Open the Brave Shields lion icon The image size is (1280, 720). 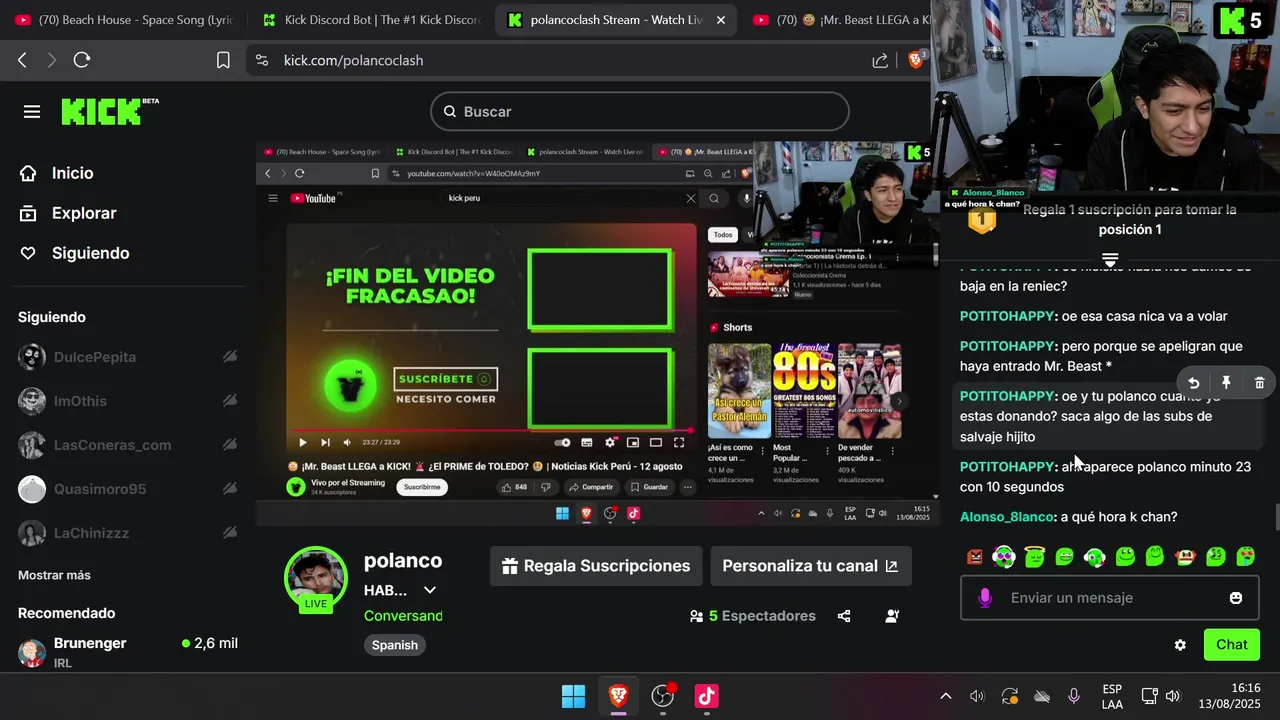(x=916, y=60)
